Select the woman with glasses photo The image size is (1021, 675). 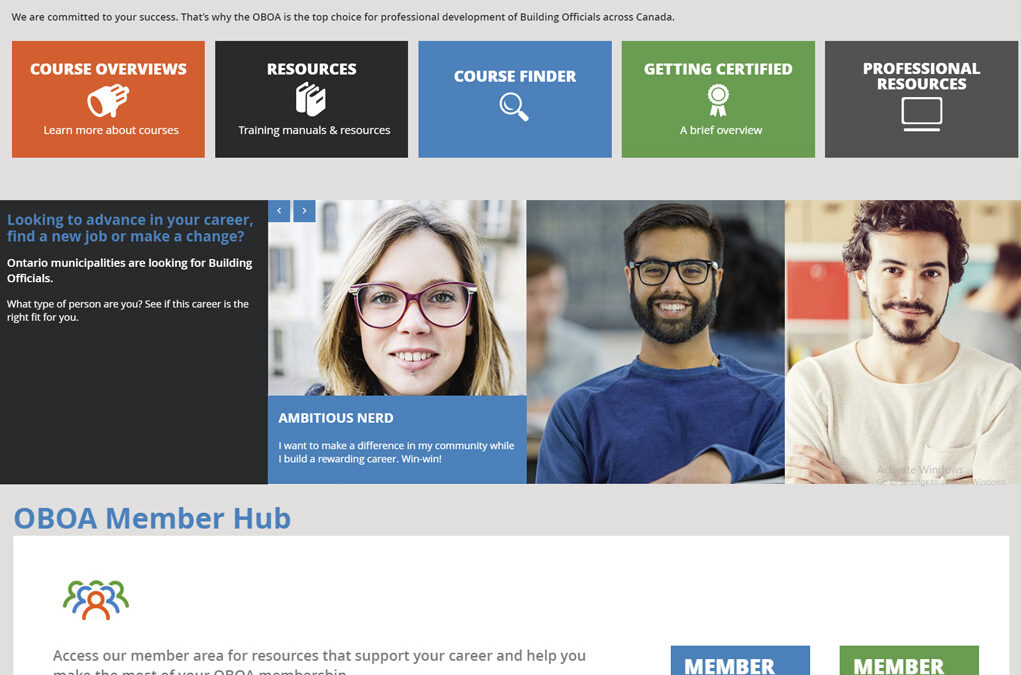pyautogui.click(x=397, y=298)
